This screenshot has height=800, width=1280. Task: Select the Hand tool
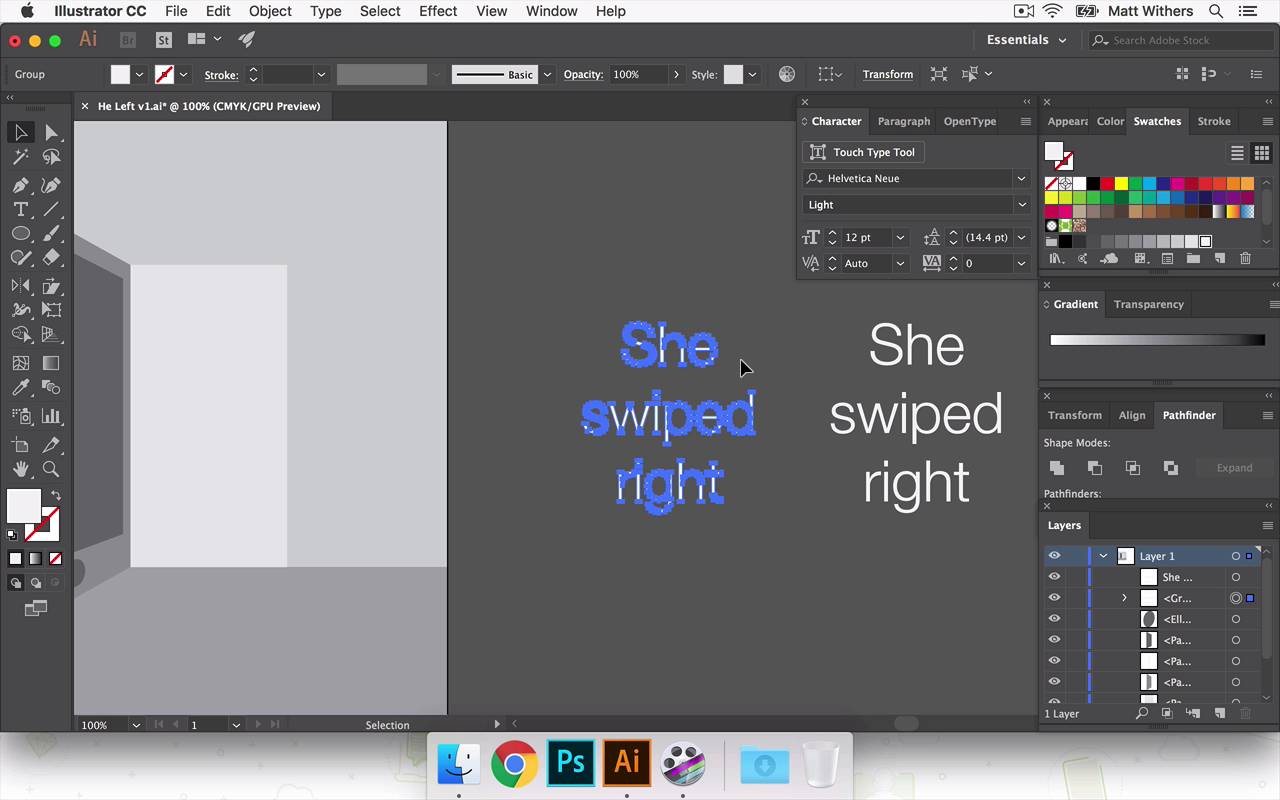pyautogui.click(x=20, y=469)
